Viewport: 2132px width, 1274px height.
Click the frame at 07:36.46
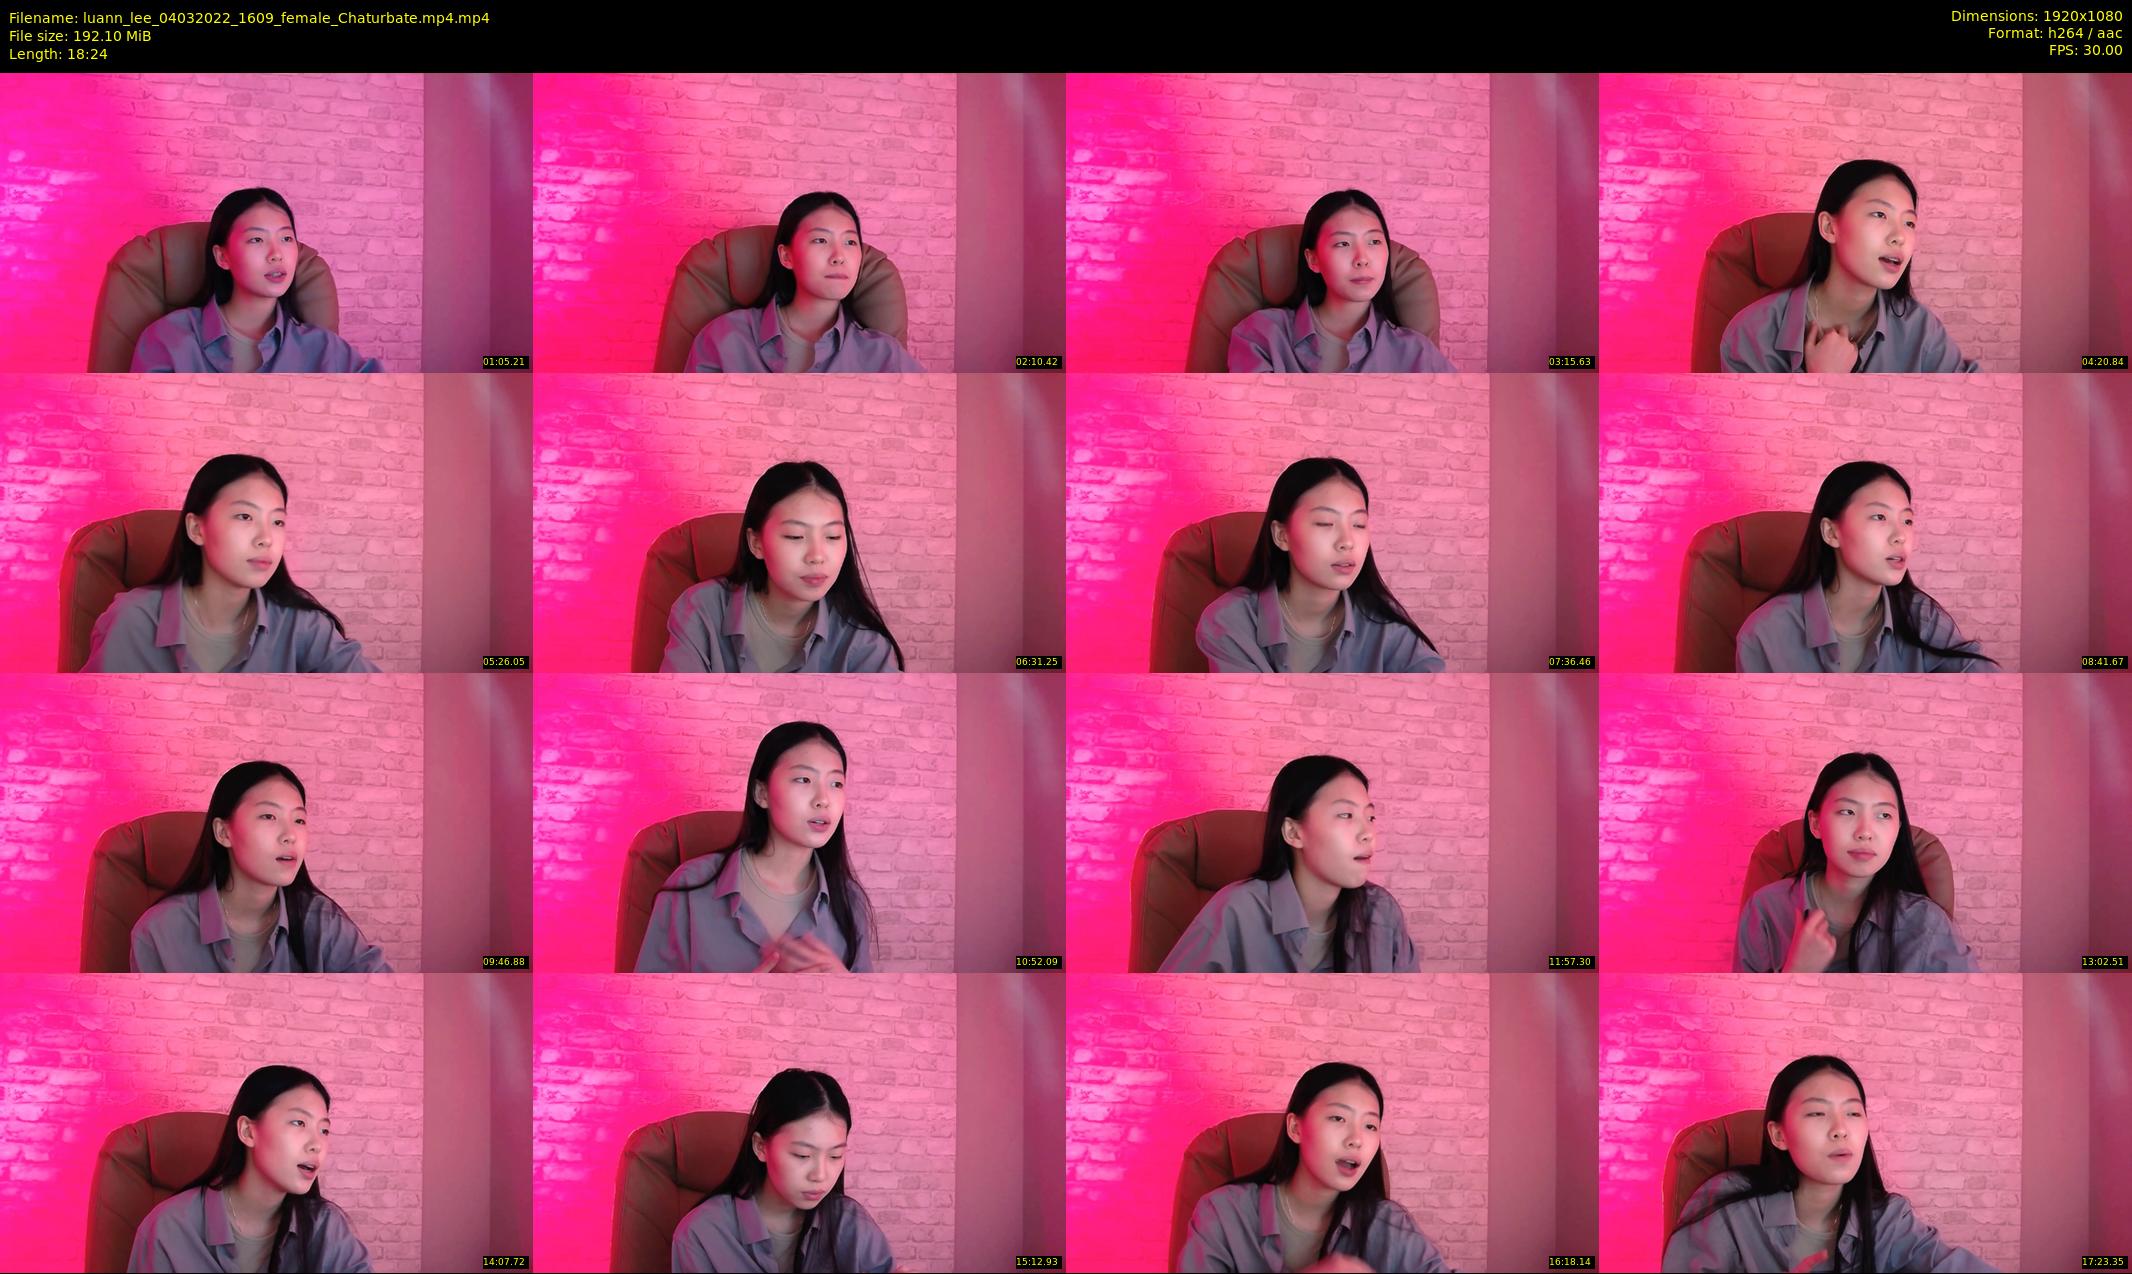[x=1332, y=522]
